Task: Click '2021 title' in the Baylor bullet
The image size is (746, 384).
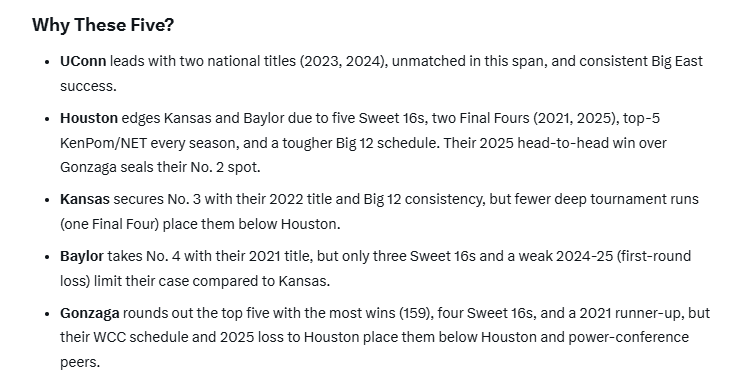Action: tap(280, 256)
